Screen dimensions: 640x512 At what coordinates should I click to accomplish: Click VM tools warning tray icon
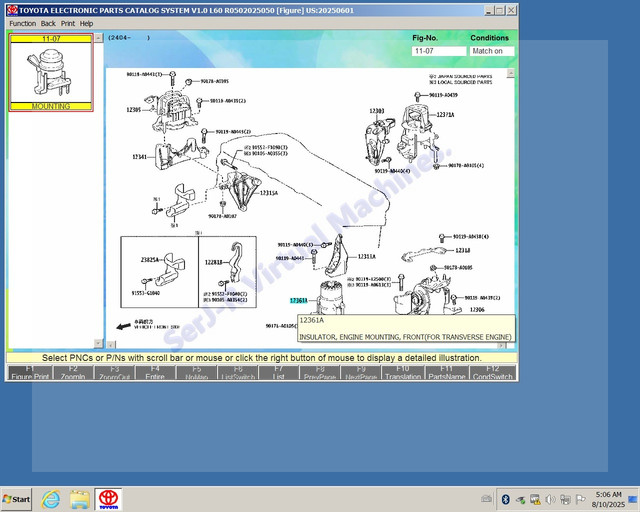coord(535,499)
